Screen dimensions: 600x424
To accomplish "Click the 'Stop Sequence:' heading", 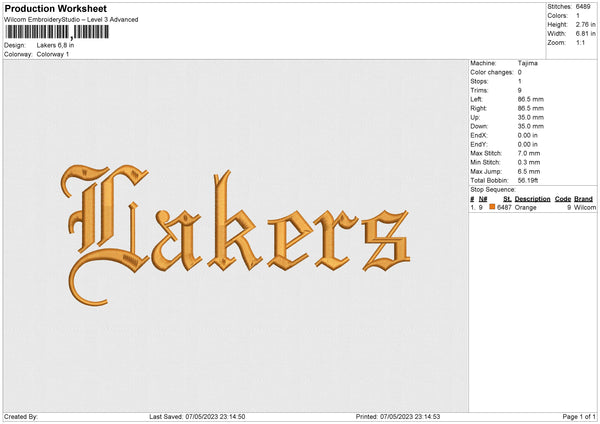I will point(493,190).
